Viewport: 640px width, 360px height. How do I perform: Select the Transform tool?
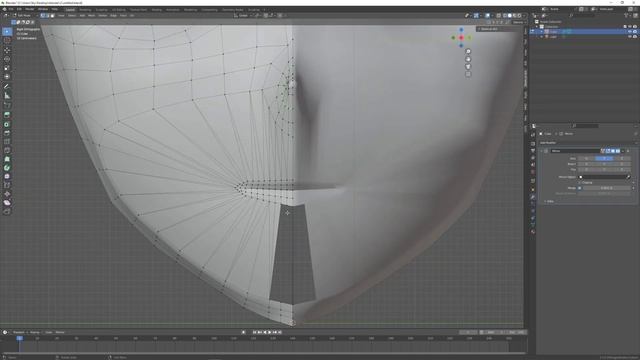click(7, 77)
